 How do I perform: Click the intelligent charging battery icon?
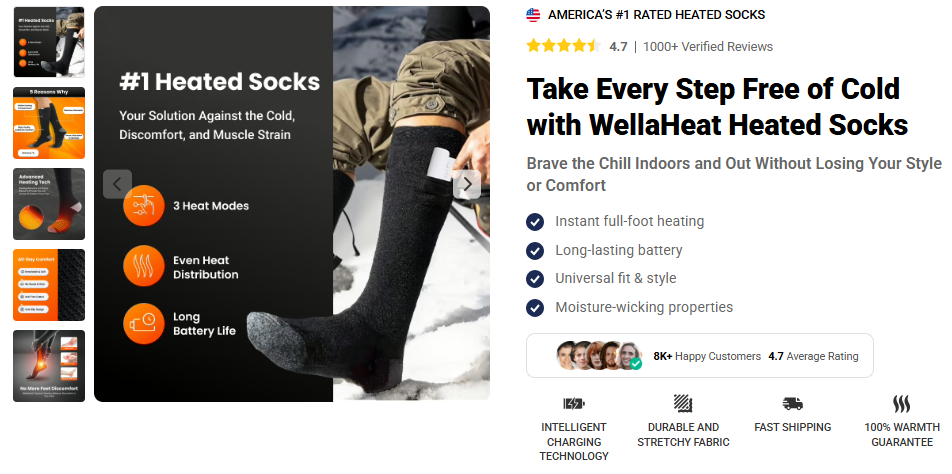coord(574,404)
